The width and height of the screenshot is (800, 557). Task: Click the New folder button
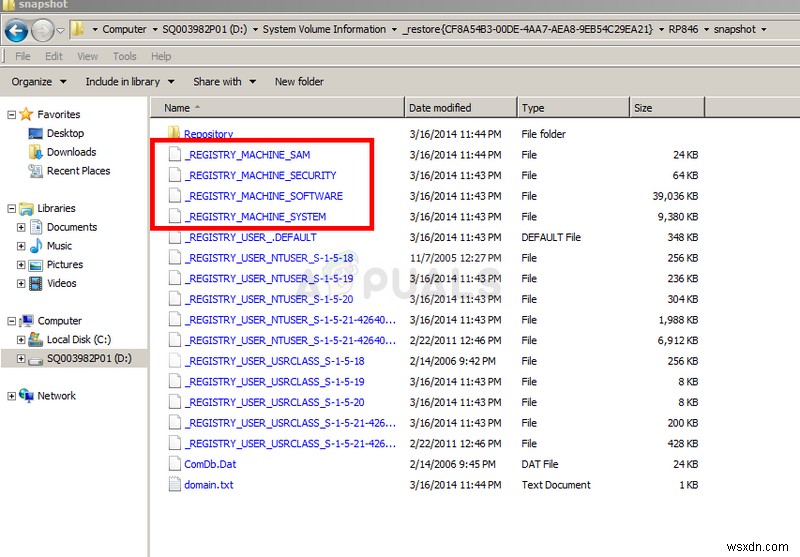click(x=299, y=82)
